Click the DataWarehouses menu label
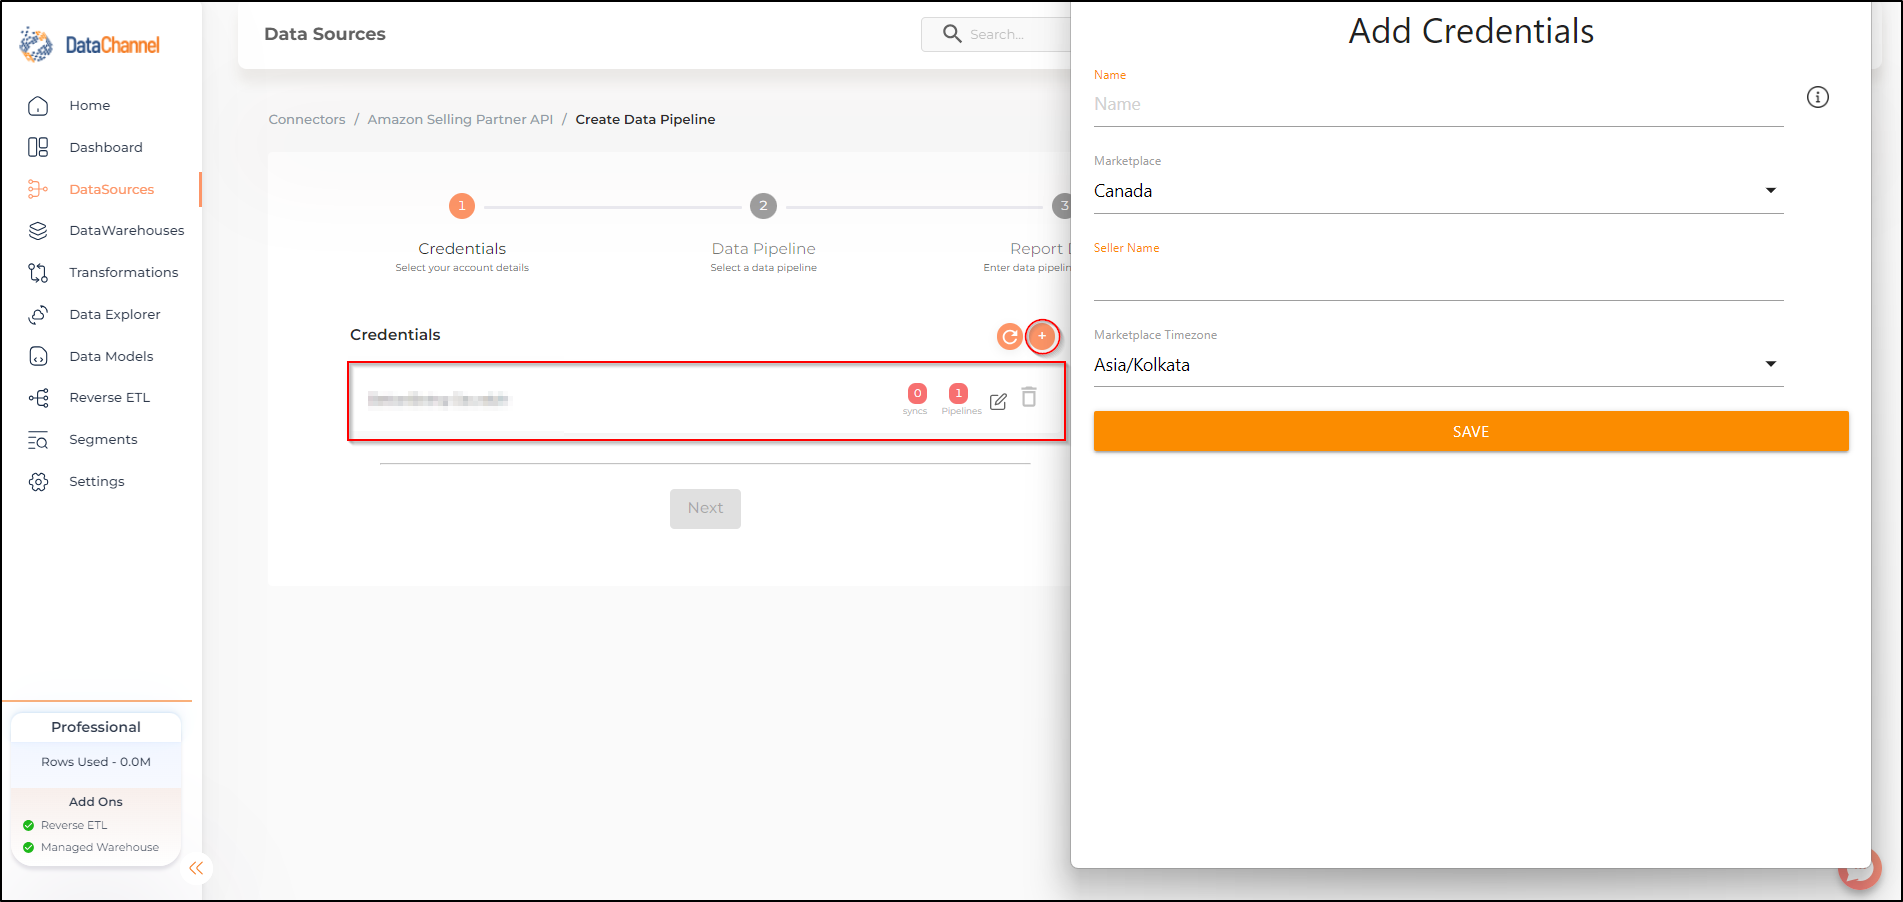The height and width of the screenshot is (902, 1903). (x=127, y=231)
